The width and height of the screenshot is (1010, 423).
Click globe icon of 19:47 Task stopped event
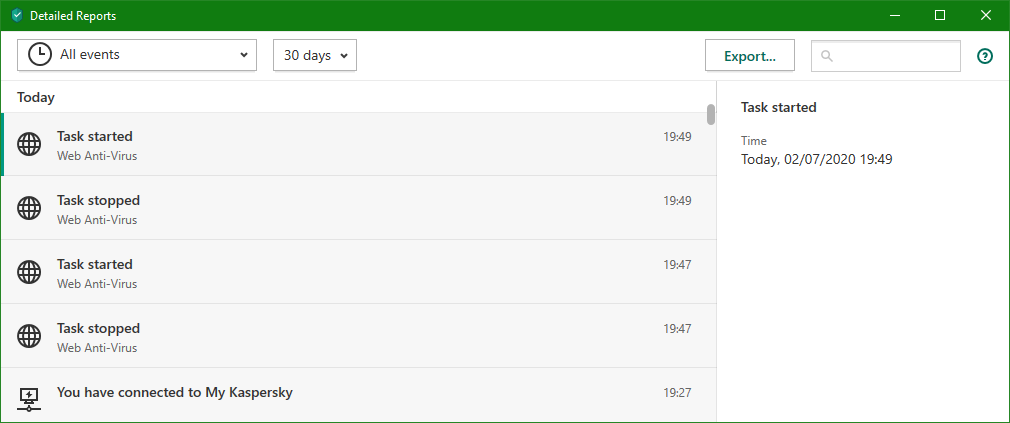point(30,336)
